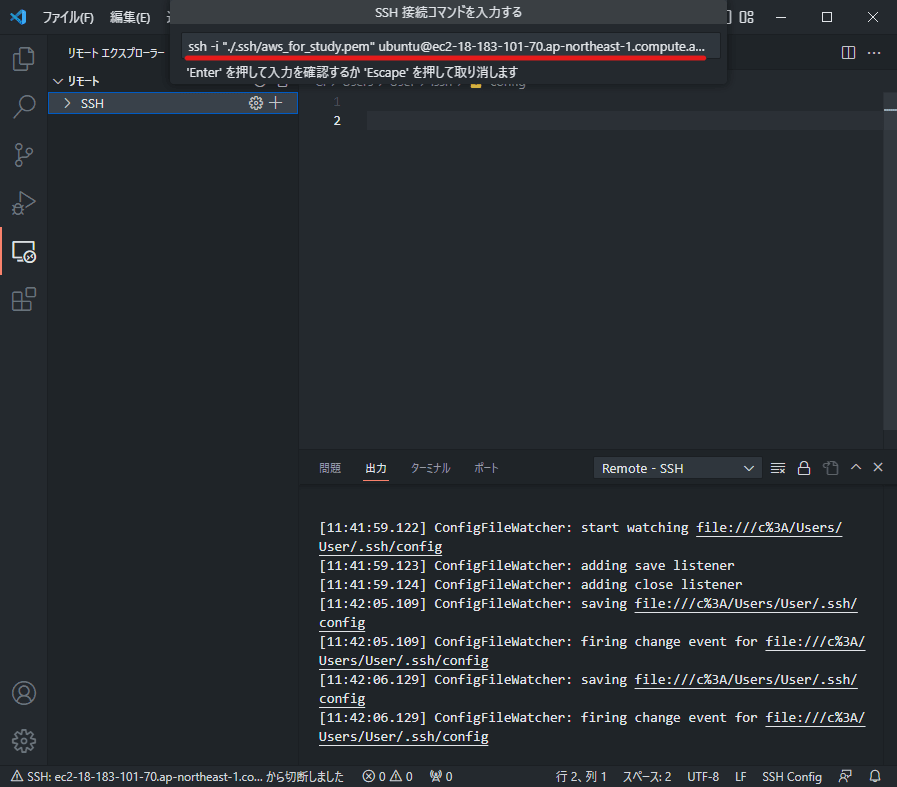Click the SSH configure gear icon
The image size is (897, 787).
(255, 103)
